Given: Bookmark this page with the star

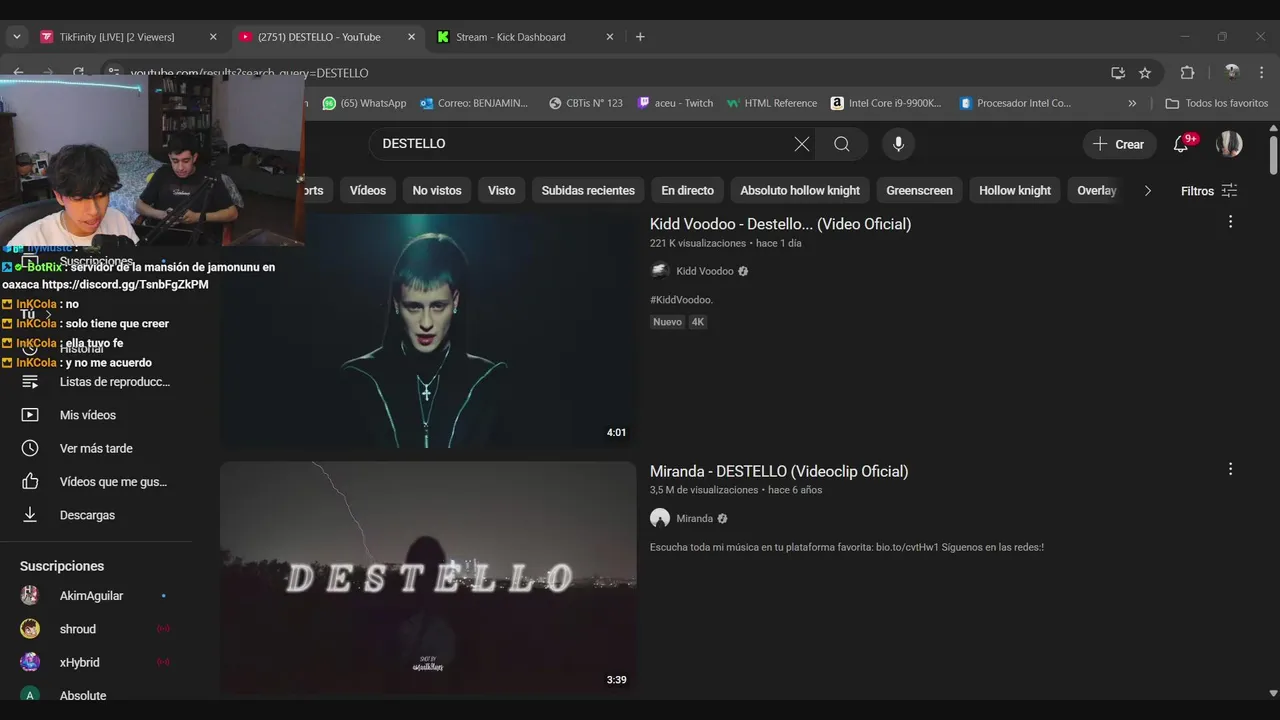Looking at the screenshot, I should pos(1145,73).
